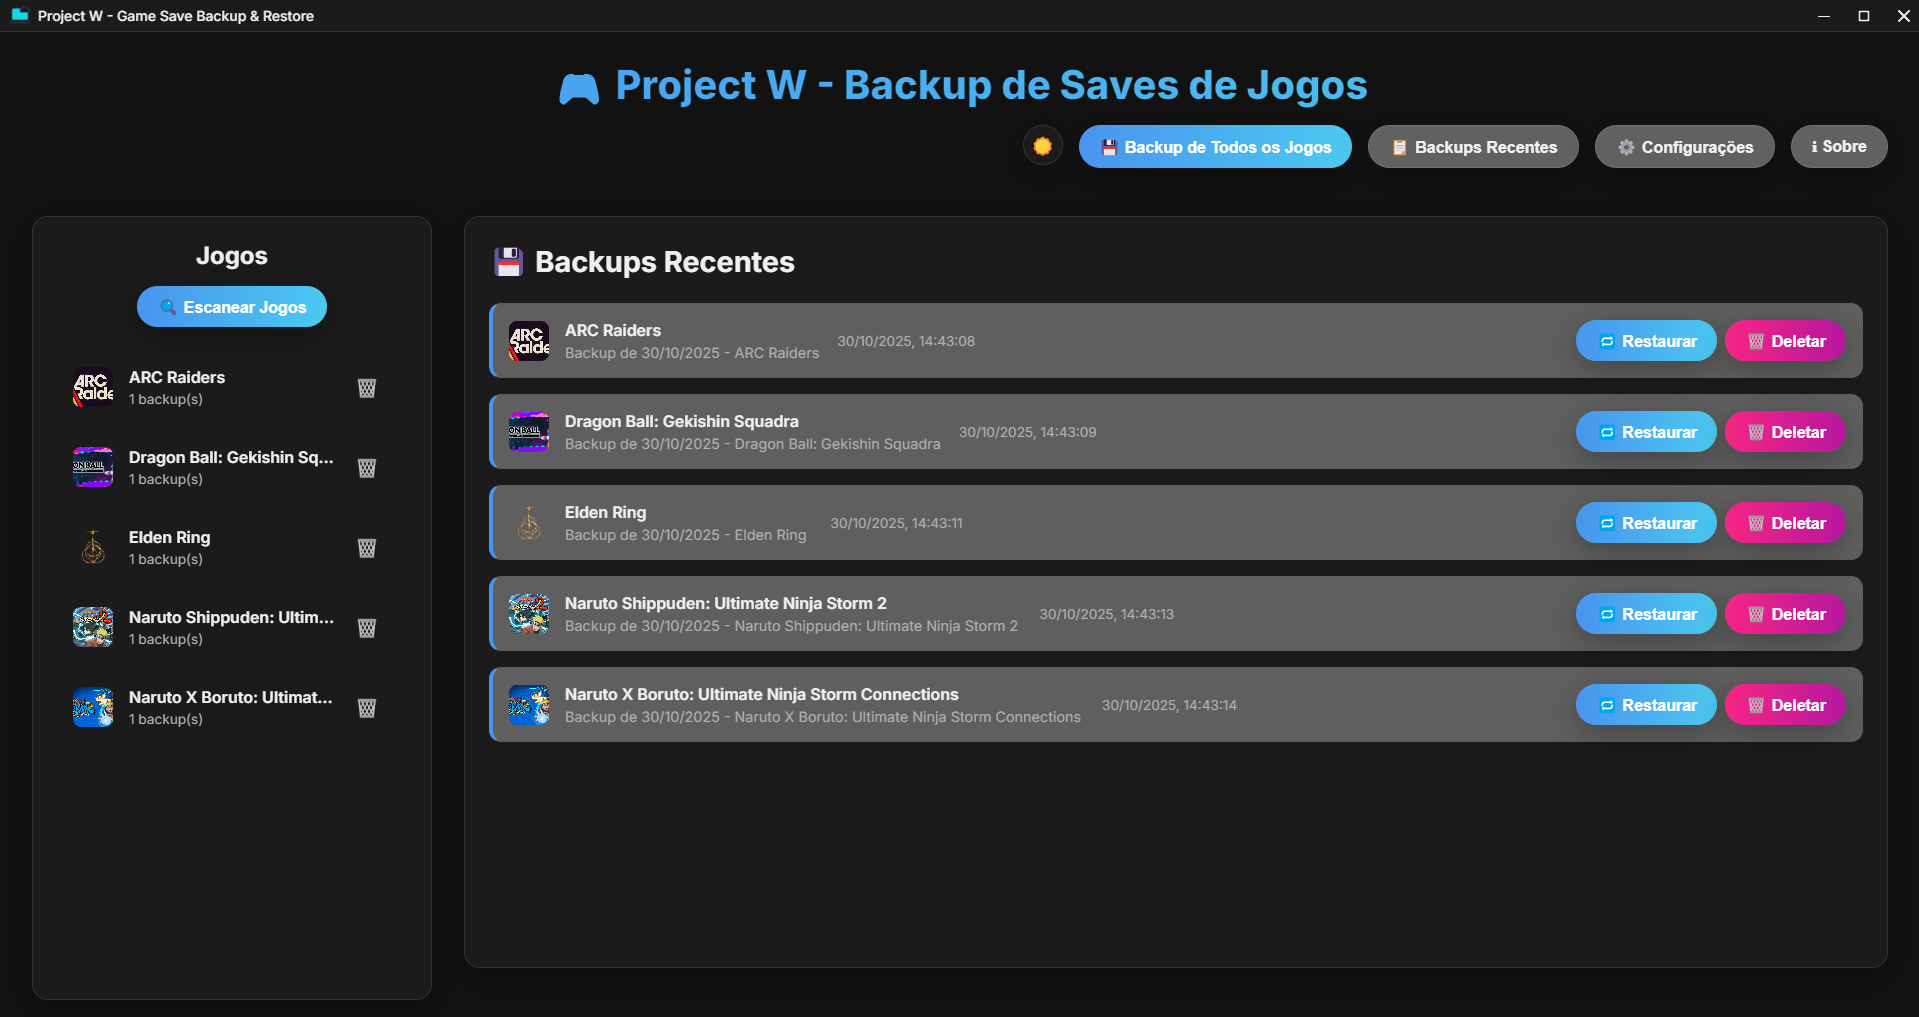The height and width of the screenshot is (1017, 1919).
Task: Select 'Dragon Ball: Gekishin Sq...' in sidebar
Action: pyautogui.click(x=231, y=457)
